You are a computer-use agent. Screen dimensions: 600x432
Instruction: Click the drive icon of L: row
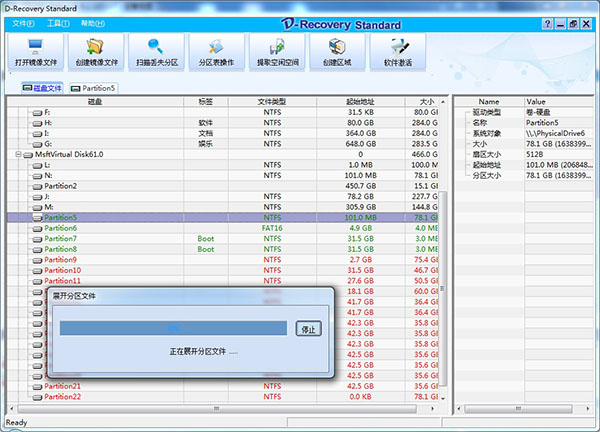click(37, 165)
